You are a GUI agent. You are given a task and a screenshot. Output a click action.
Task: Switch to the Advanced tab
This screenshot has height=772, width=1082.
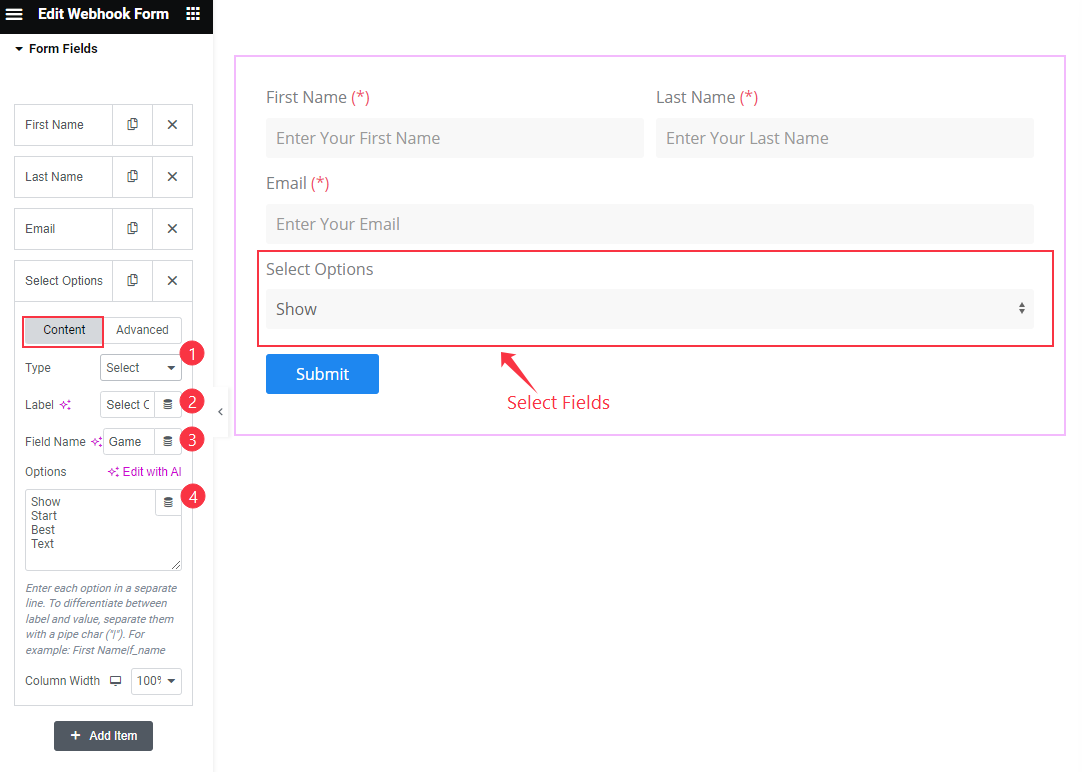(142, 330)
